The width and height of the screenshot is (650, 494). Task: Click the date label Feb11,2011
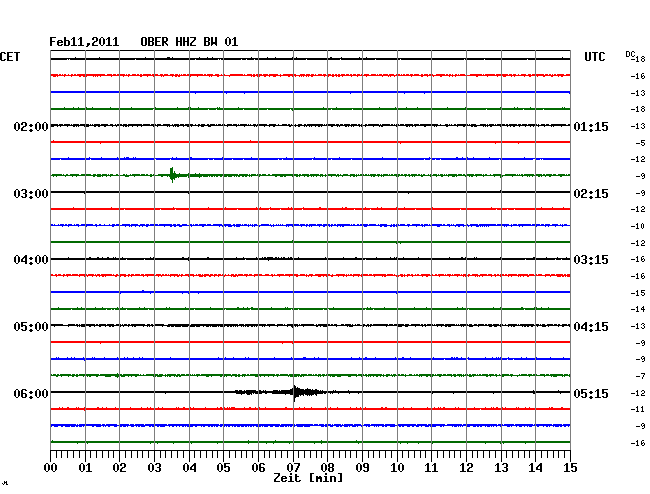pos(84,42)
